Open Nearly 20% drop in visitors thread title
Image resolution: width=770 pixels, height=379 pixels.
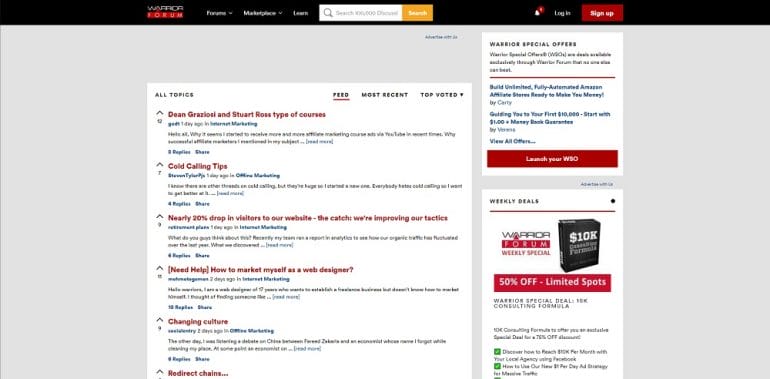(307, 218)
